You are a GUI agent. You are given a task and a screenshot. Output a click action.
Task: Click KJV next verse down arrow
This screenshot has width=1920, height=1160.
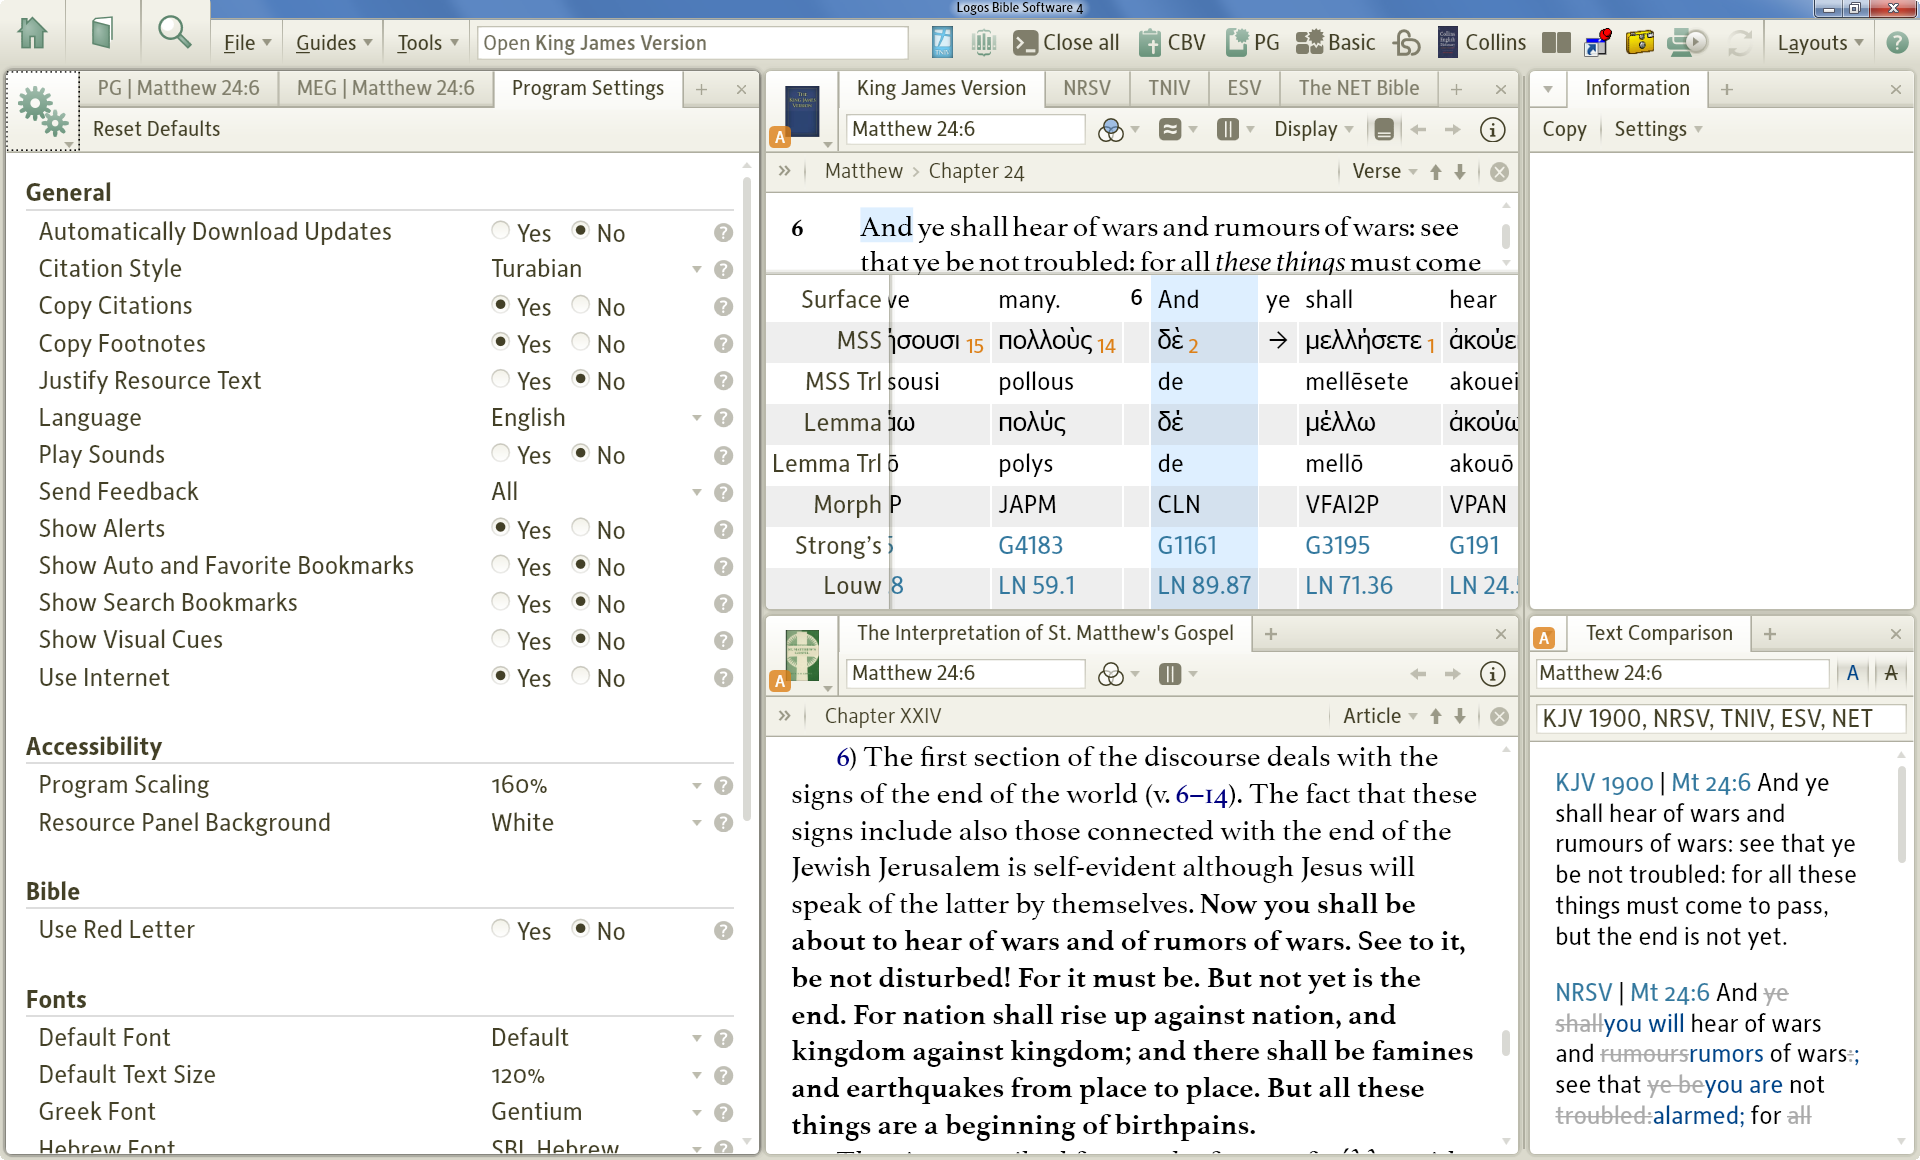click(x=1460, y=172)
